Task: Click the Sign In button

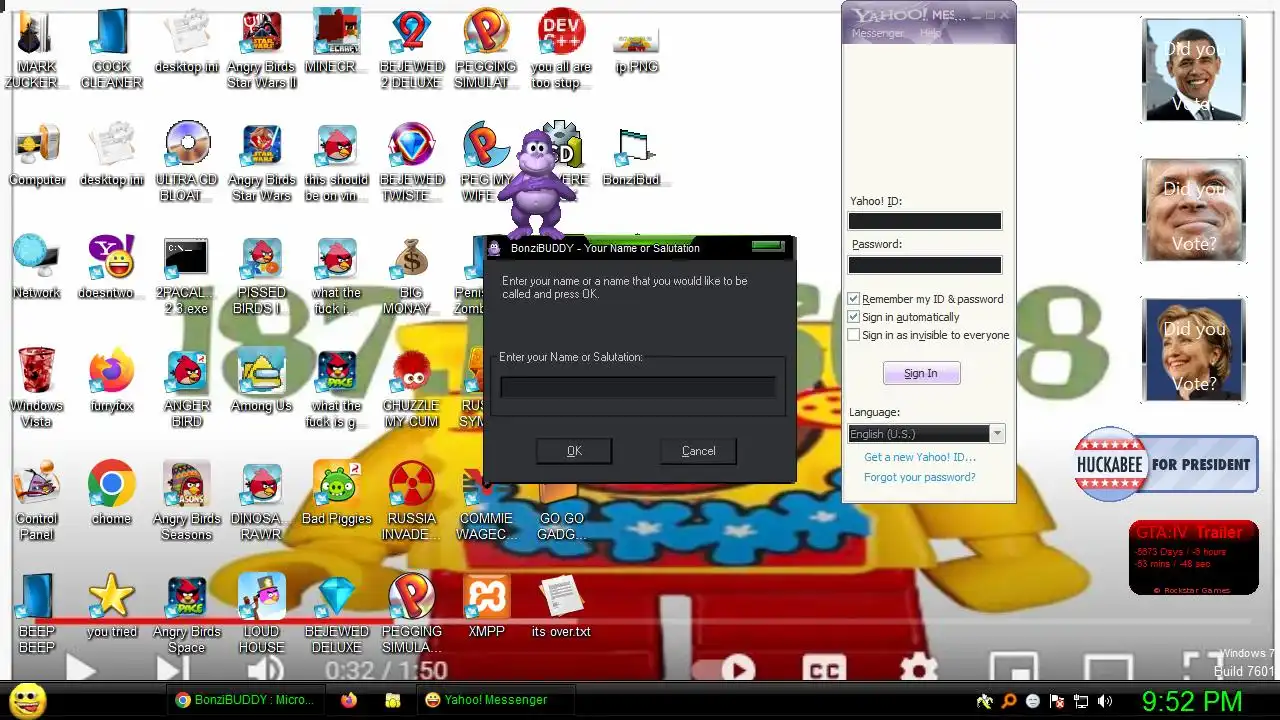Action: click(x=921, y=373)
